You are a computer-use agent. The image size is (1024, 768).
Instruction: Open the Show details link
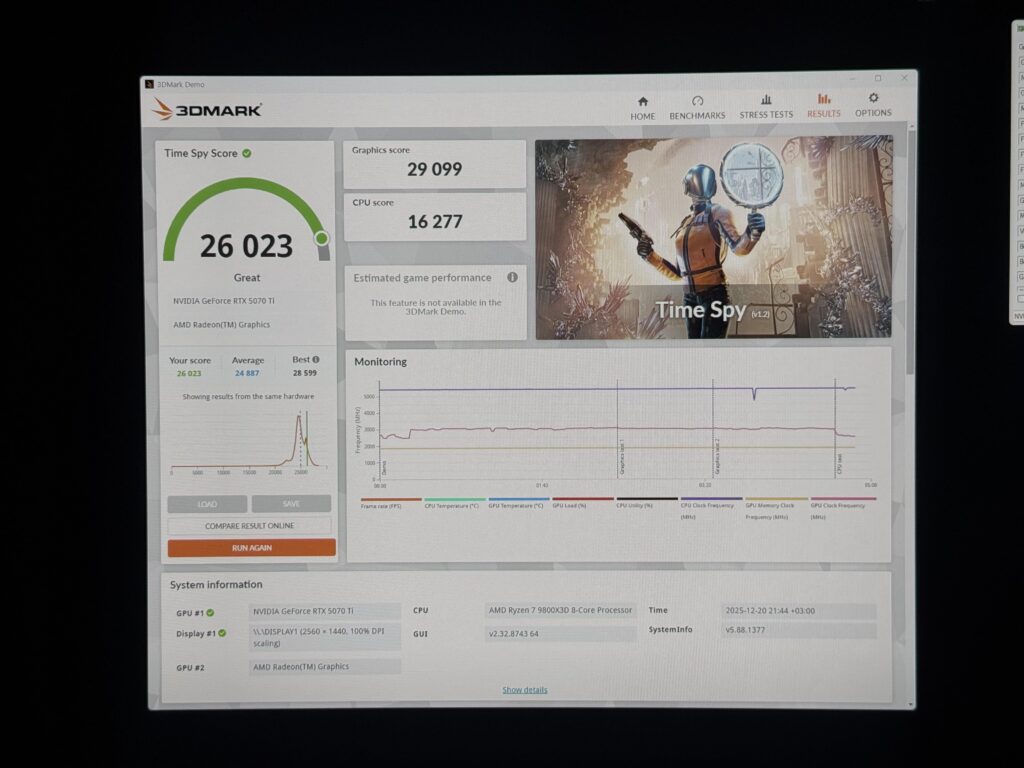click(x=525, y=690)
